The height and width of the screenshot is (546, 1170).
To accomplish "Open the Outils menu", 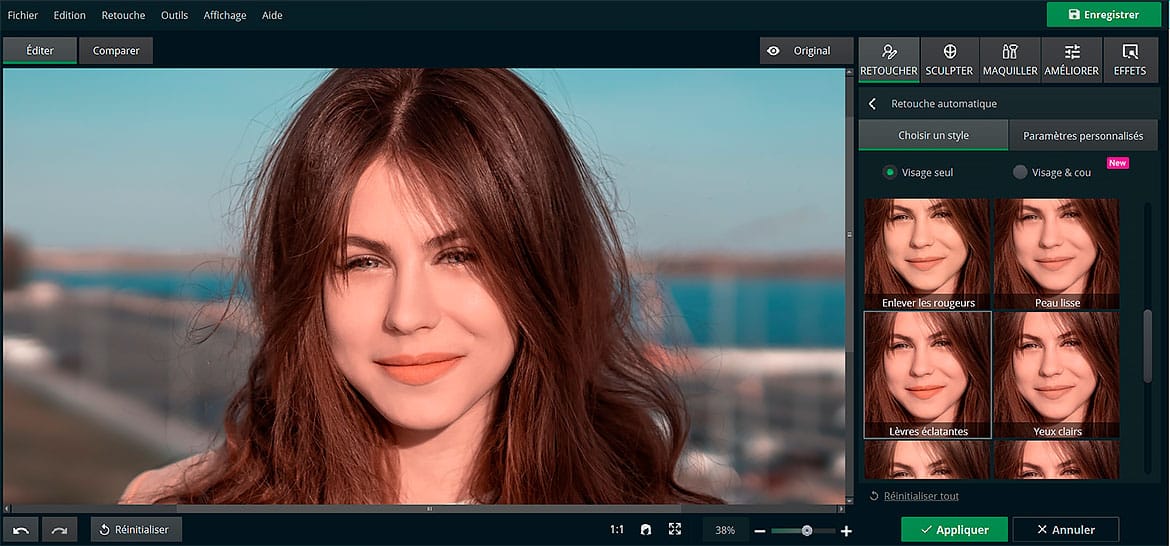I will coord(175,15).
